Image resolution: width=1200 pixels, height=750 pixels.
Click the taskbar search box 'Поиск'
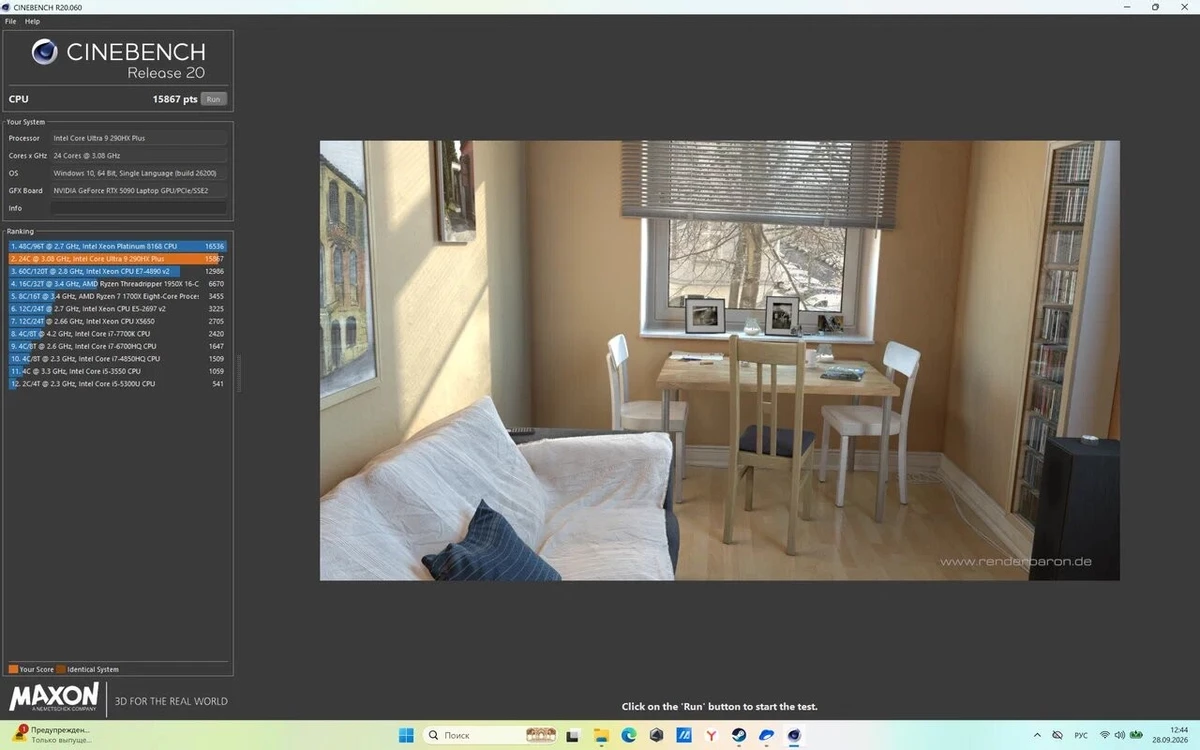pyautogui.click(x=491, y=735)
